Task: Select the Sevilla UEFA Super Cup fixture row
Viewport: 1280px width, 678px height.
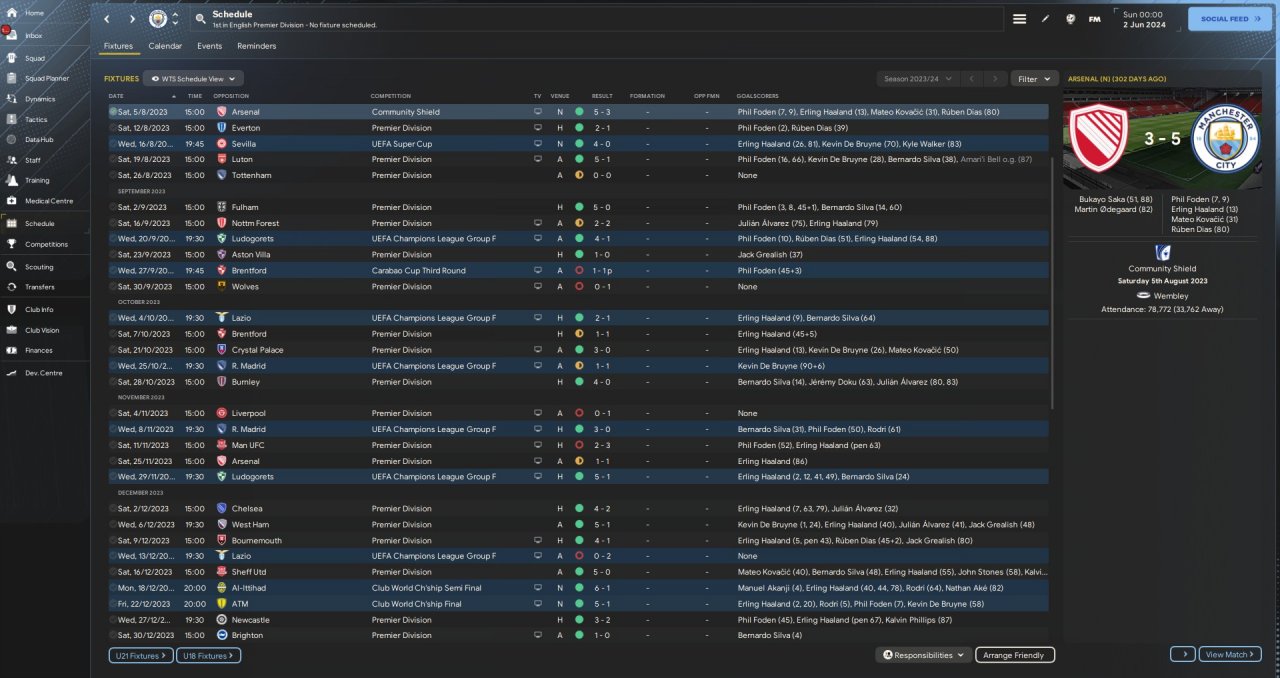Action: tap(400, 143)
